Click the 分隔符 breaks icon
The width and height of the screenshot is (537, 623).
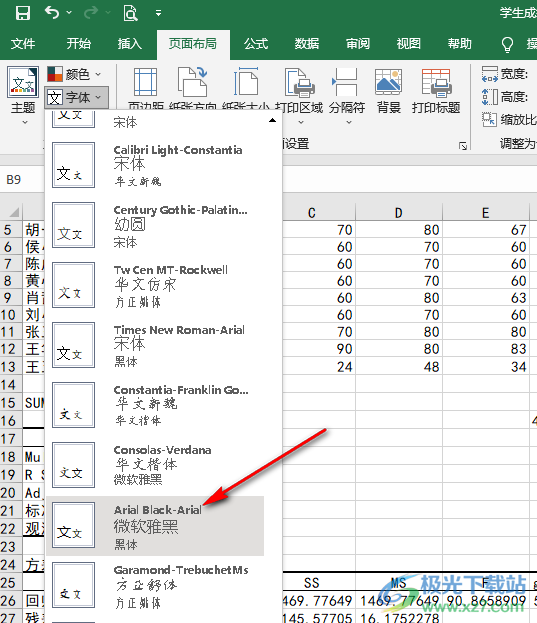click(x=345, y=82)
